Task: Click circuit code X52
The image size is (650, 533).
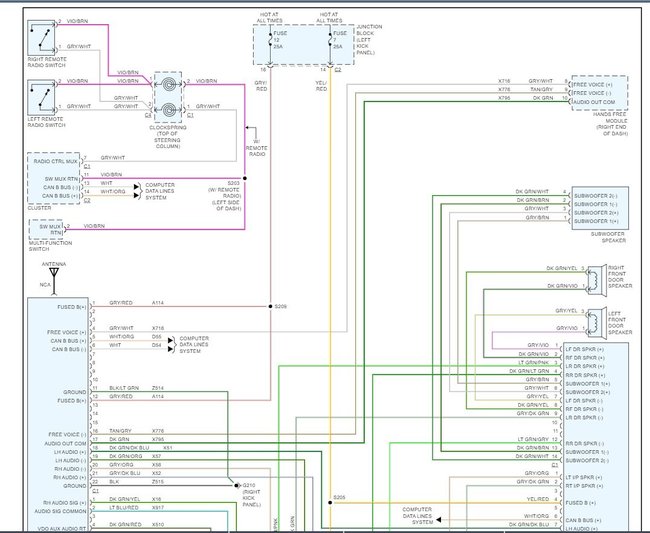Action: click(156, 473)
